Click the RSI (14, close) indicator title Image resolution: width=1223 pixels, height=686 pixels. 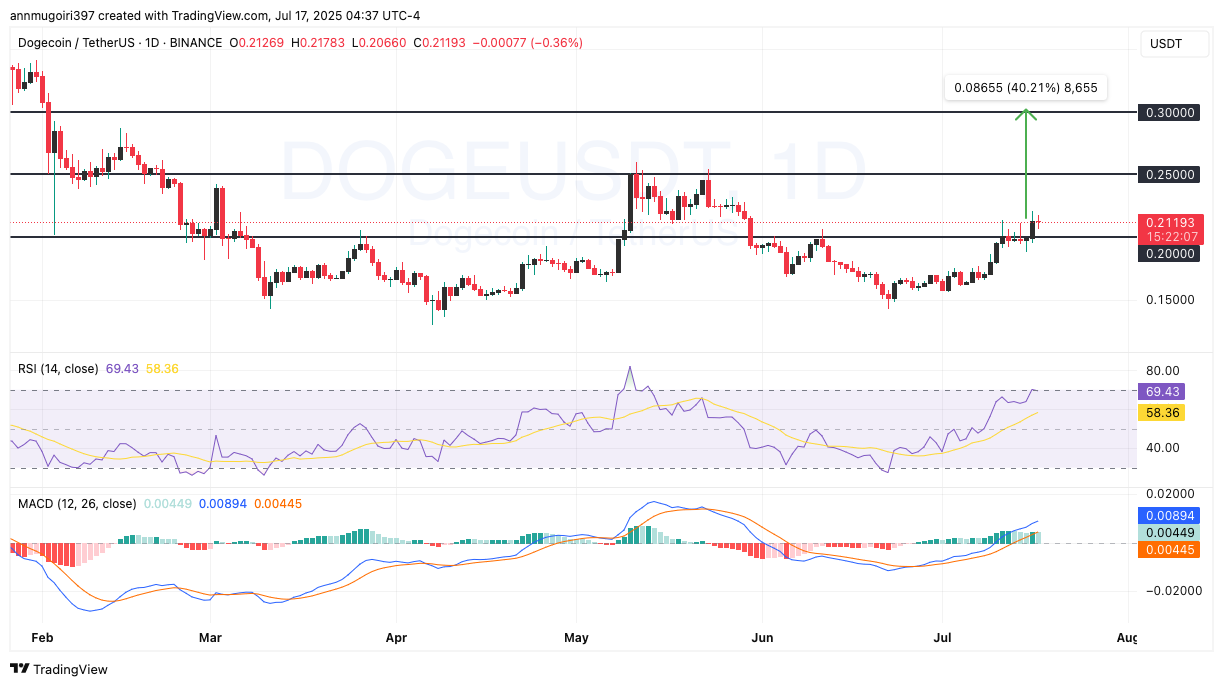pos(58,369)
